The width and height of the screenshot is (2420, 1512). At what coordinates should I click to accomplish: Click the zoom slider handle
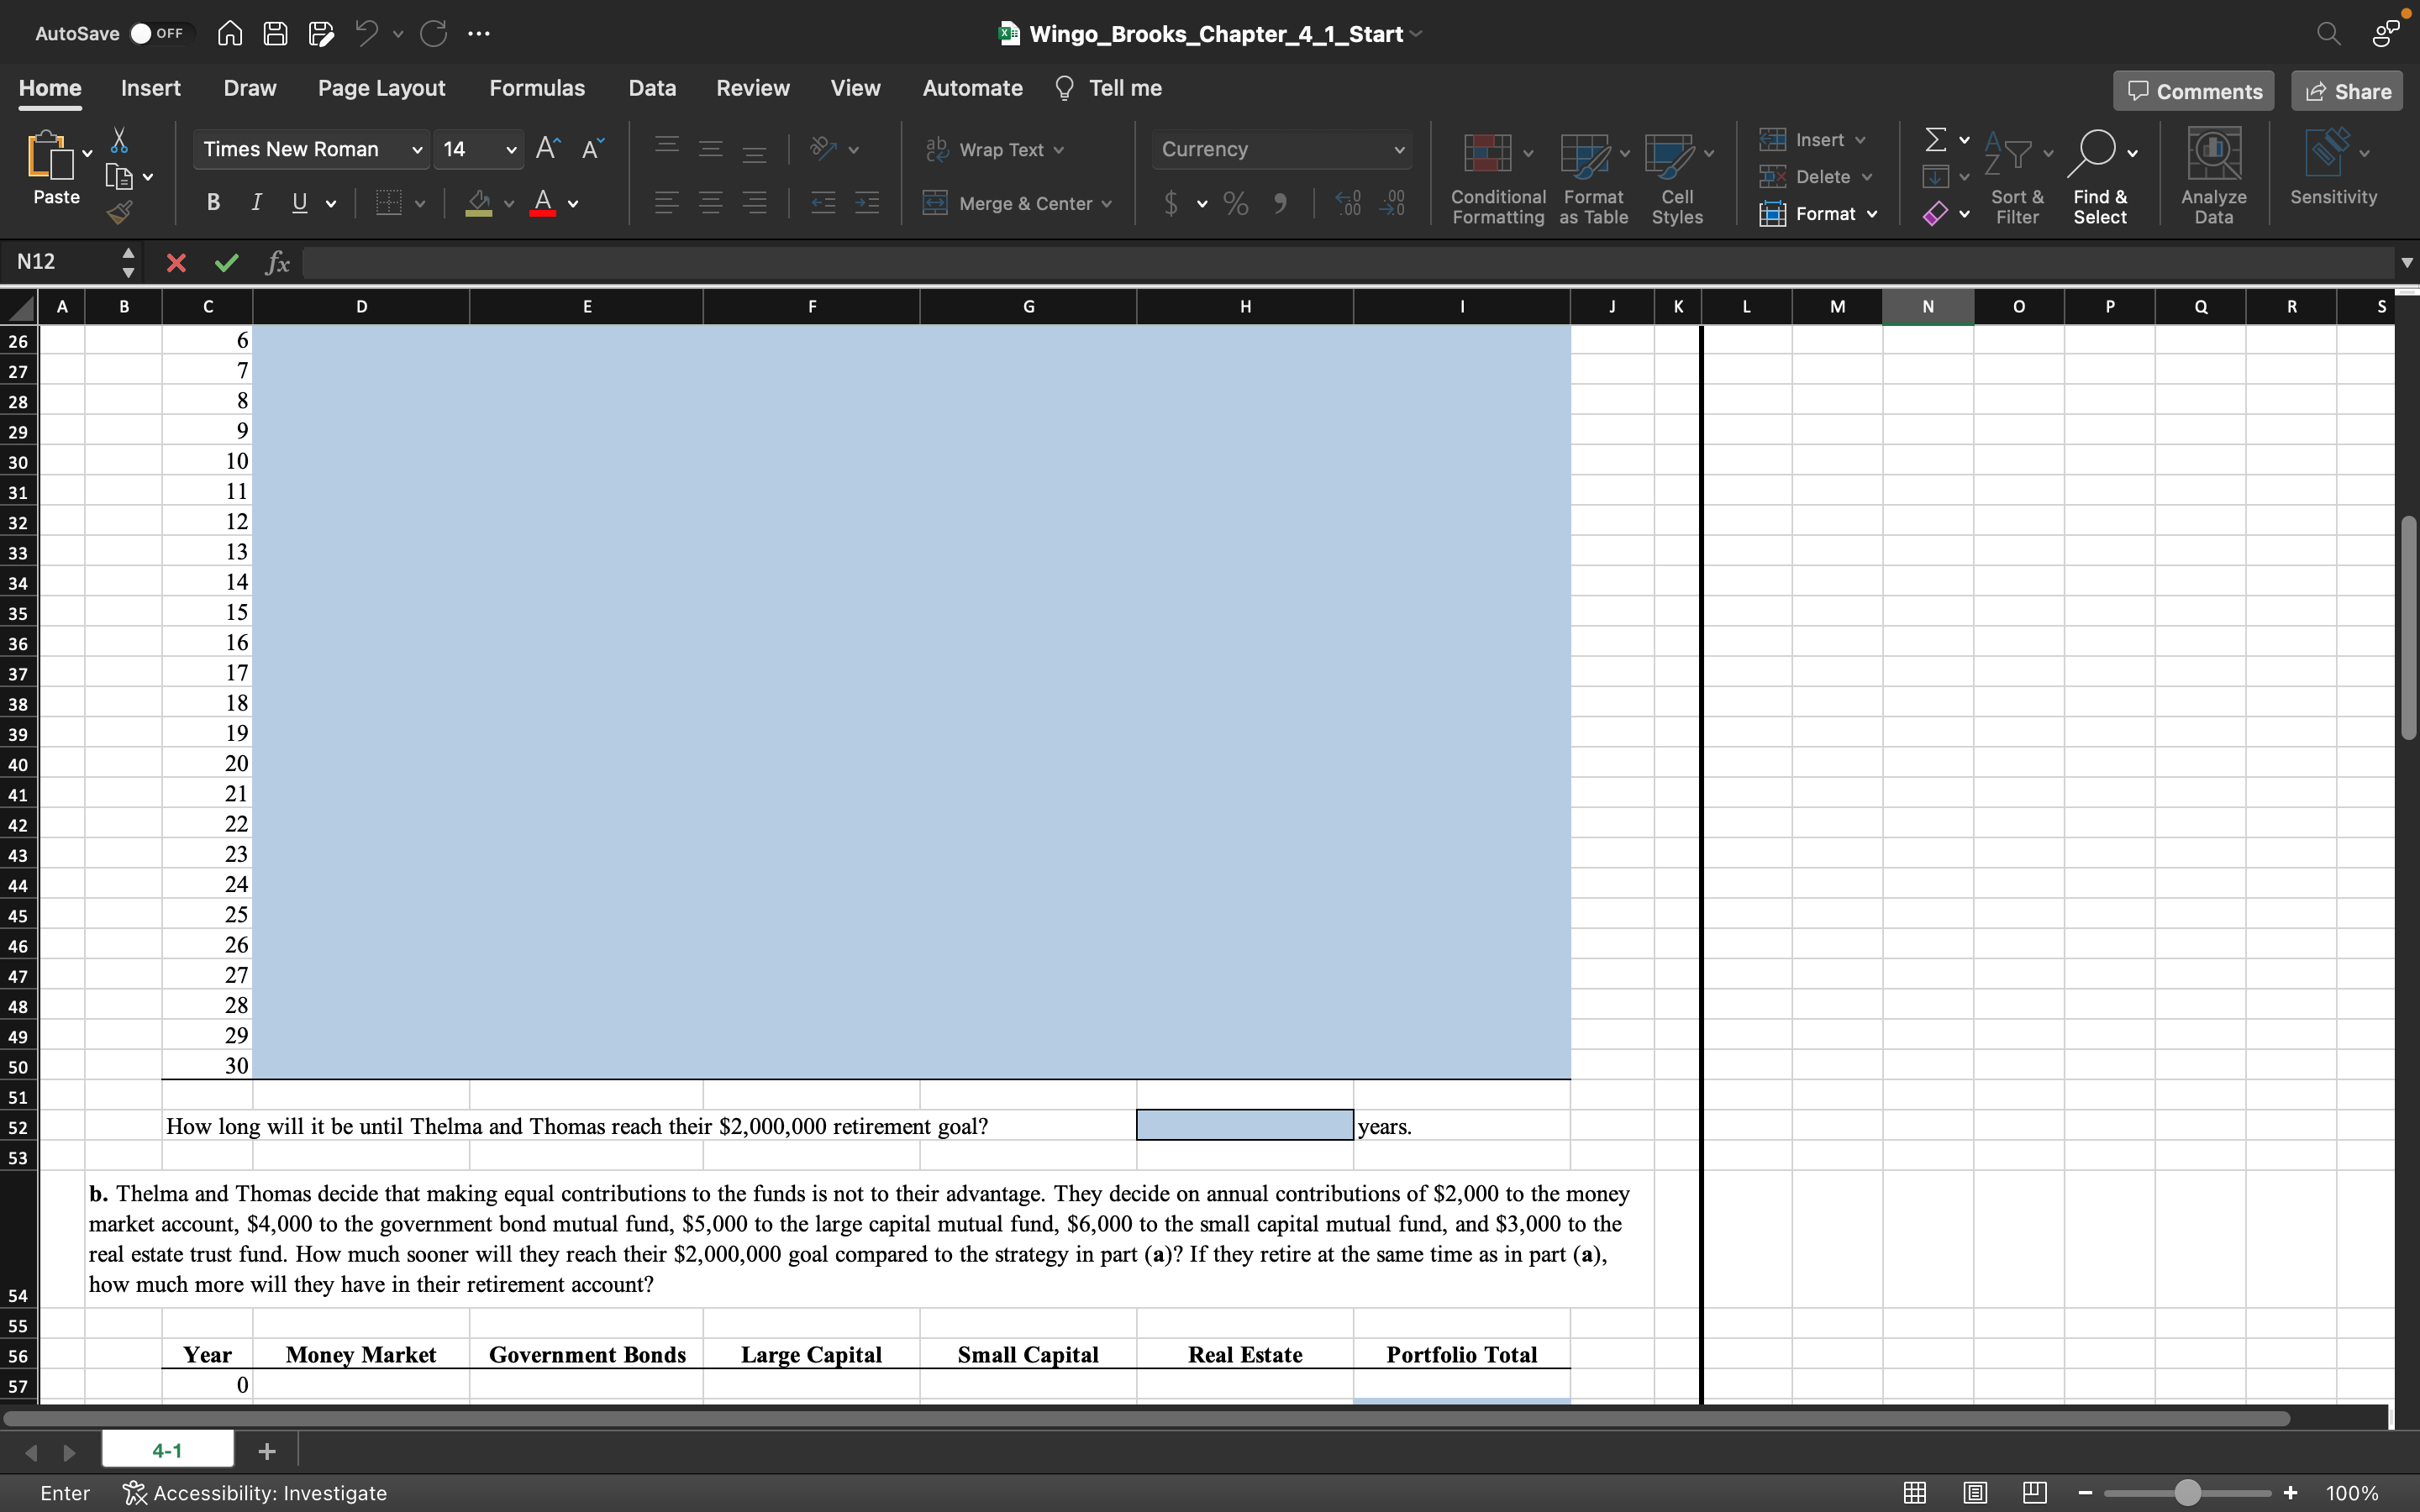(x=2188, y=1493)
